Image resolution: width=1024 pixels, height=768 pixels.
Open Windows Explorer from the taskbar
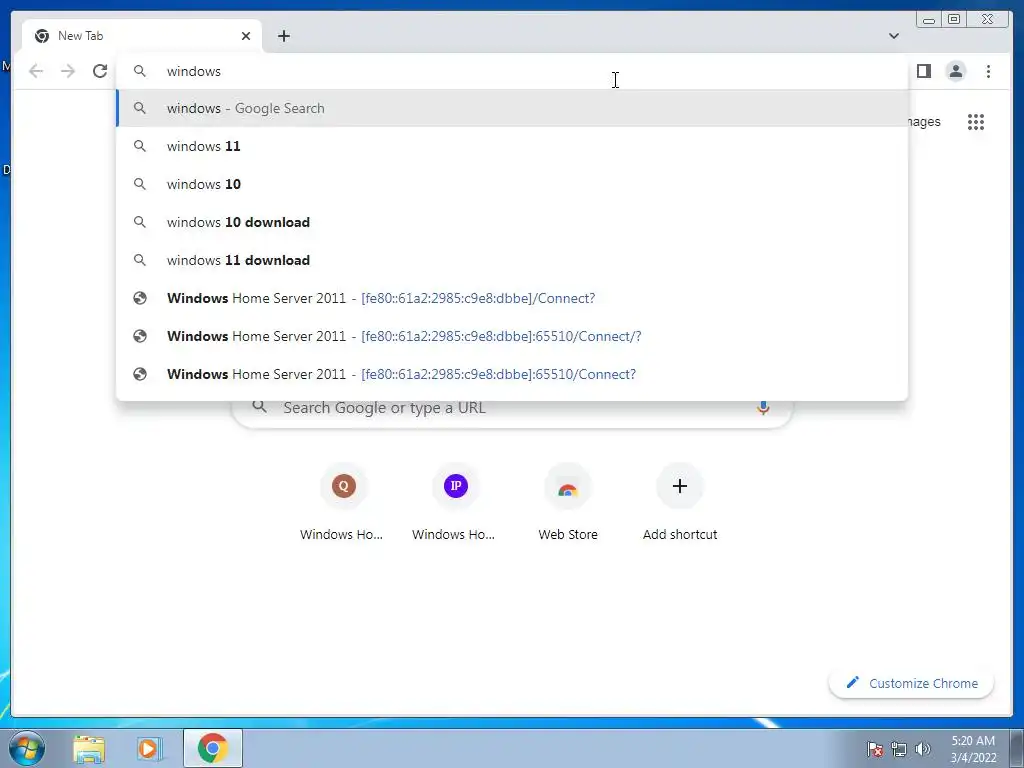[x=89, y=748]
